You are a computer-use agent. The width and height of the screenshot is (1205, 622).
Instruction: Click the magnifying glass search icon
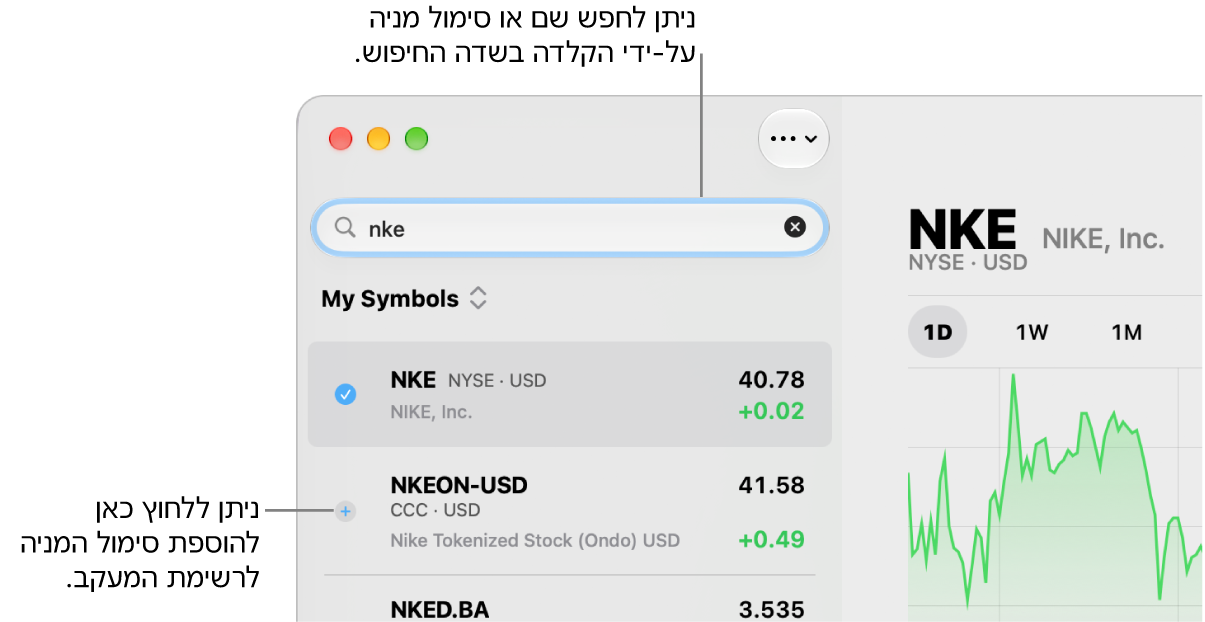pos(345,228)
